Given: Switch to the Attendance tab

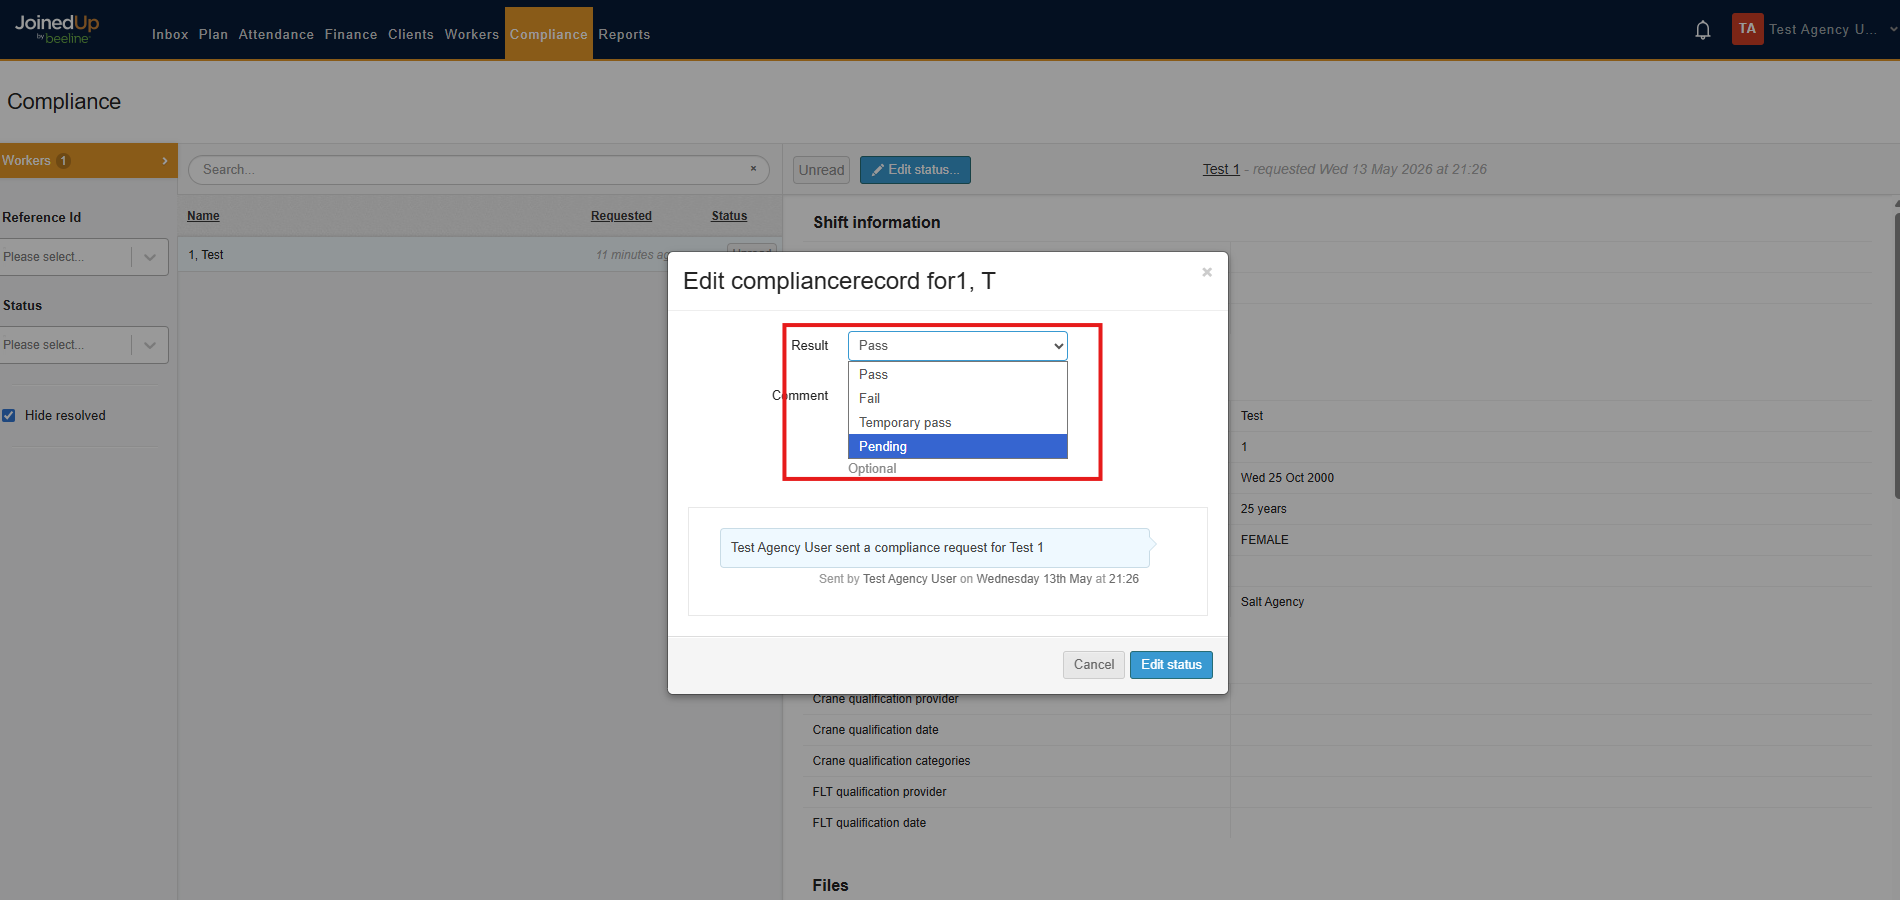Looking at the screenshot, I should [x=276, y=34].
